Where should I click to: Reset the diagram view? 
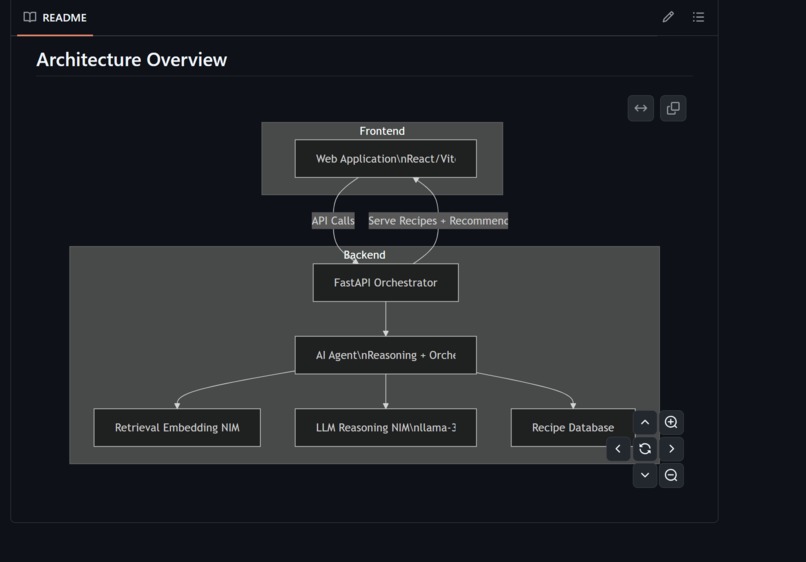pyautogui.click(x=645, y=449)
